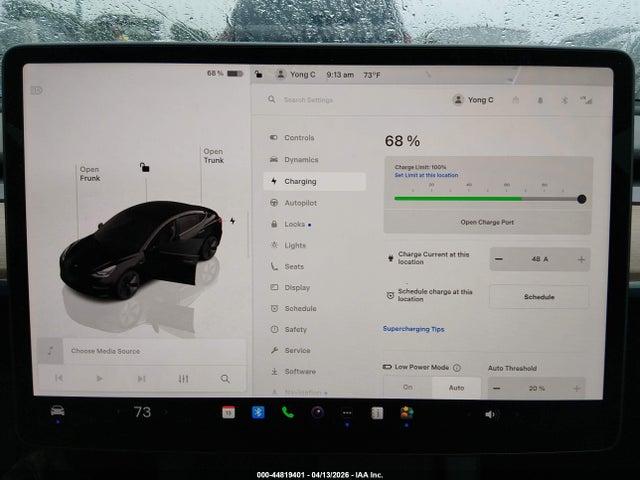Viewport: 640px width, 480px height.
Task: Open the Lights settings menu
Action: point(288,245)
